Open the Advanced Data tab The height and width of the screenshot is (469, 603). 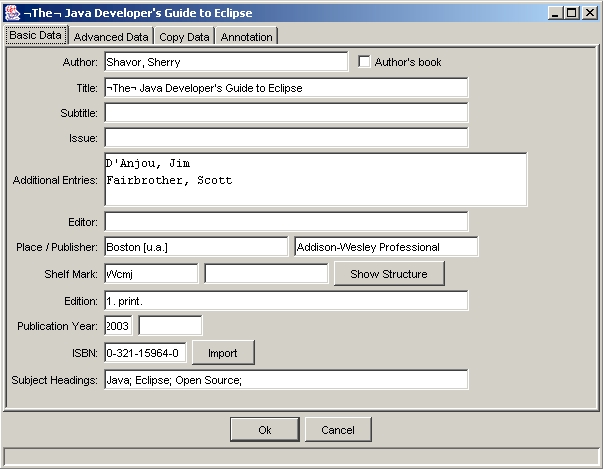point(111,37)
